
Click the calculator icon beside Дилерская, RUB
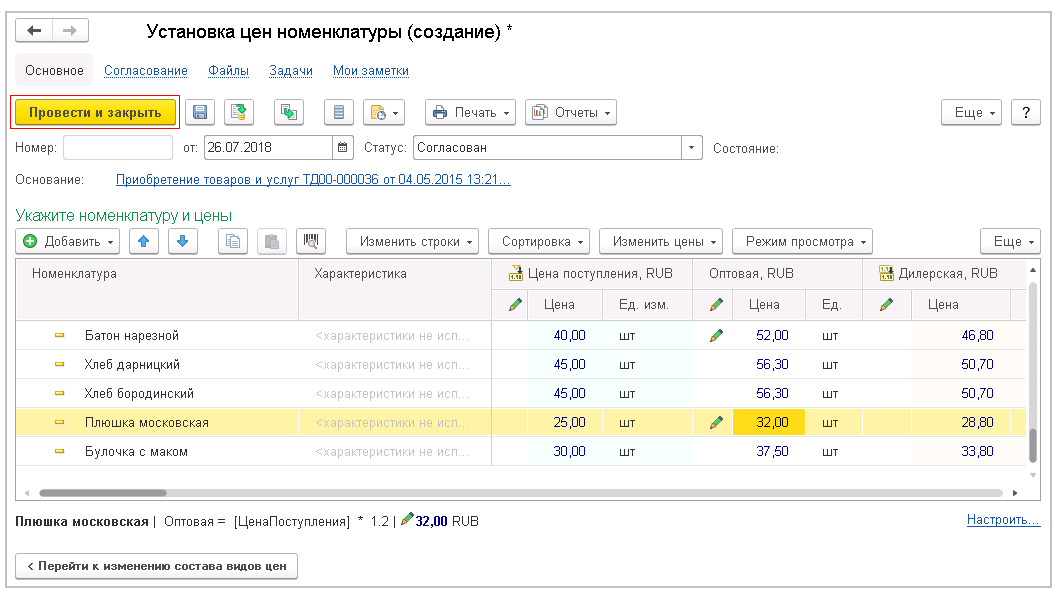click(886, 273)
